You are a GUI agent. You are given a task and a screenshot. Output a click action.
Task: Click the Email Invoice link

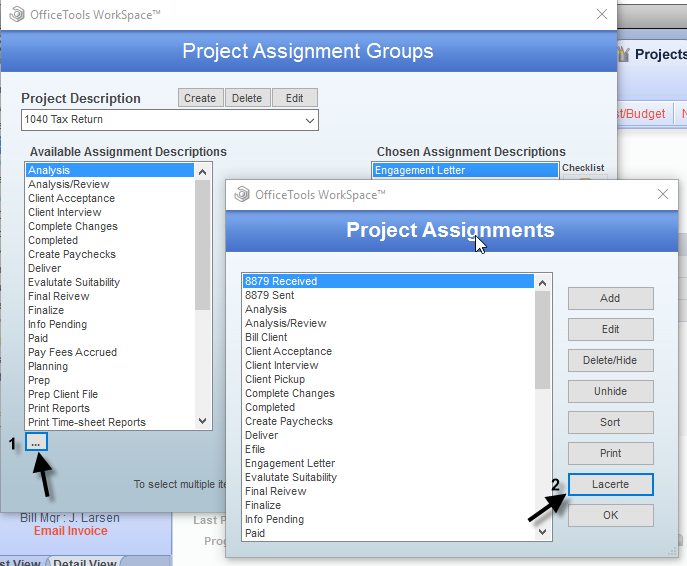click(71, 531)
